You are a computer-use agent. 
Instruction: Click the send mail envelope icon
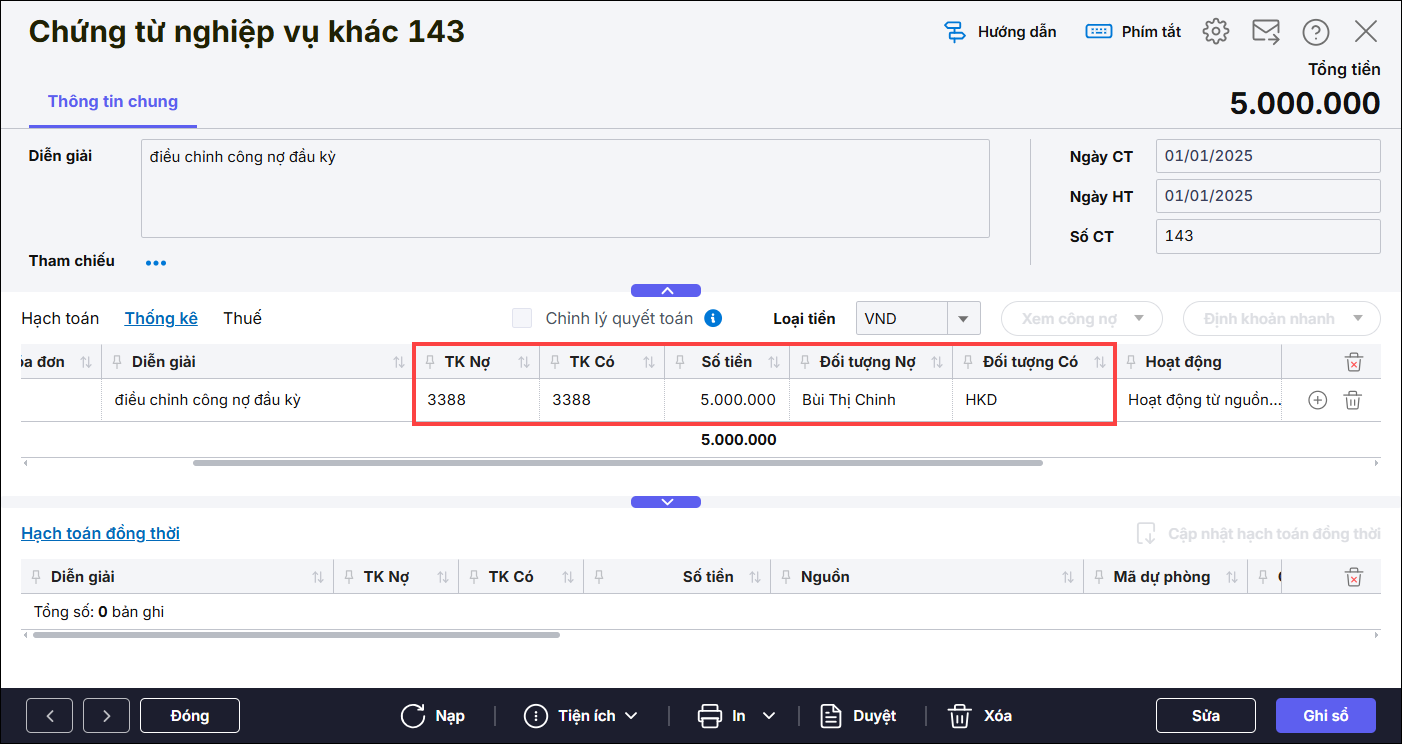click(1266, 31)
